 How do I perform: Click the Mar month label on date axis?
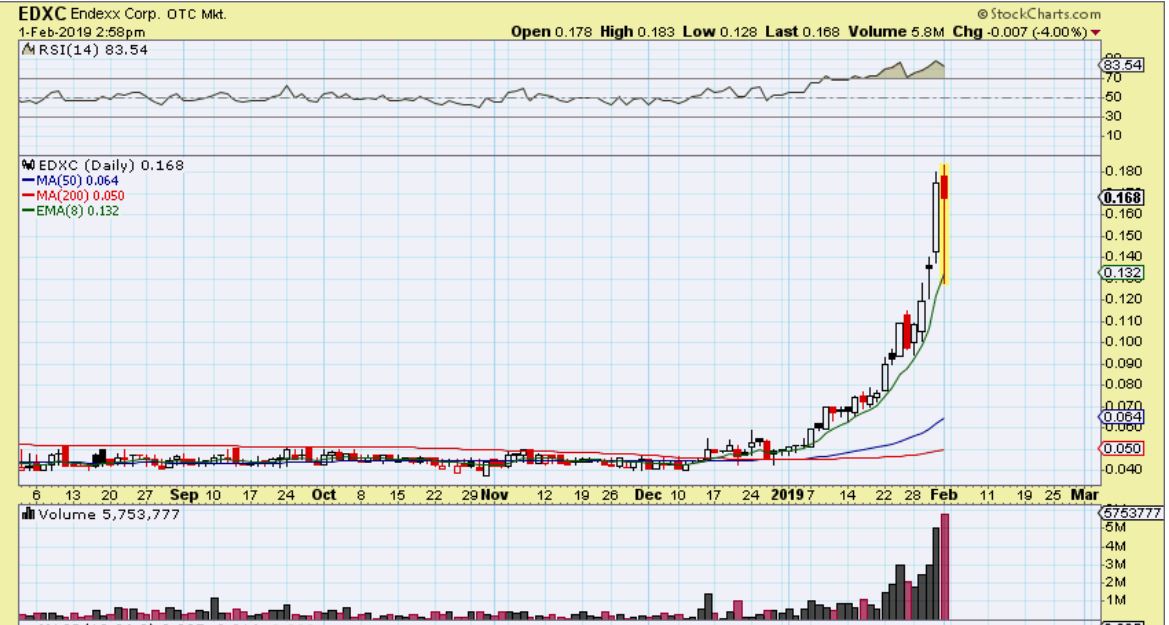pos(1084,494)
